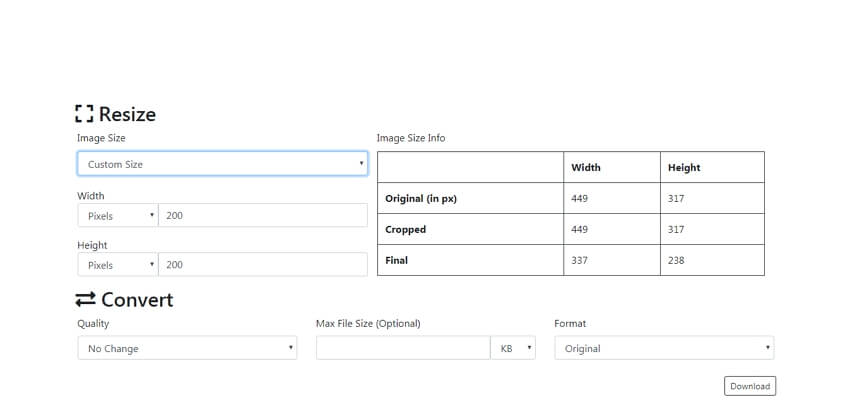Click the Cropped row label
The height and width of the screenshot is (412, 850).
(405, 229)
